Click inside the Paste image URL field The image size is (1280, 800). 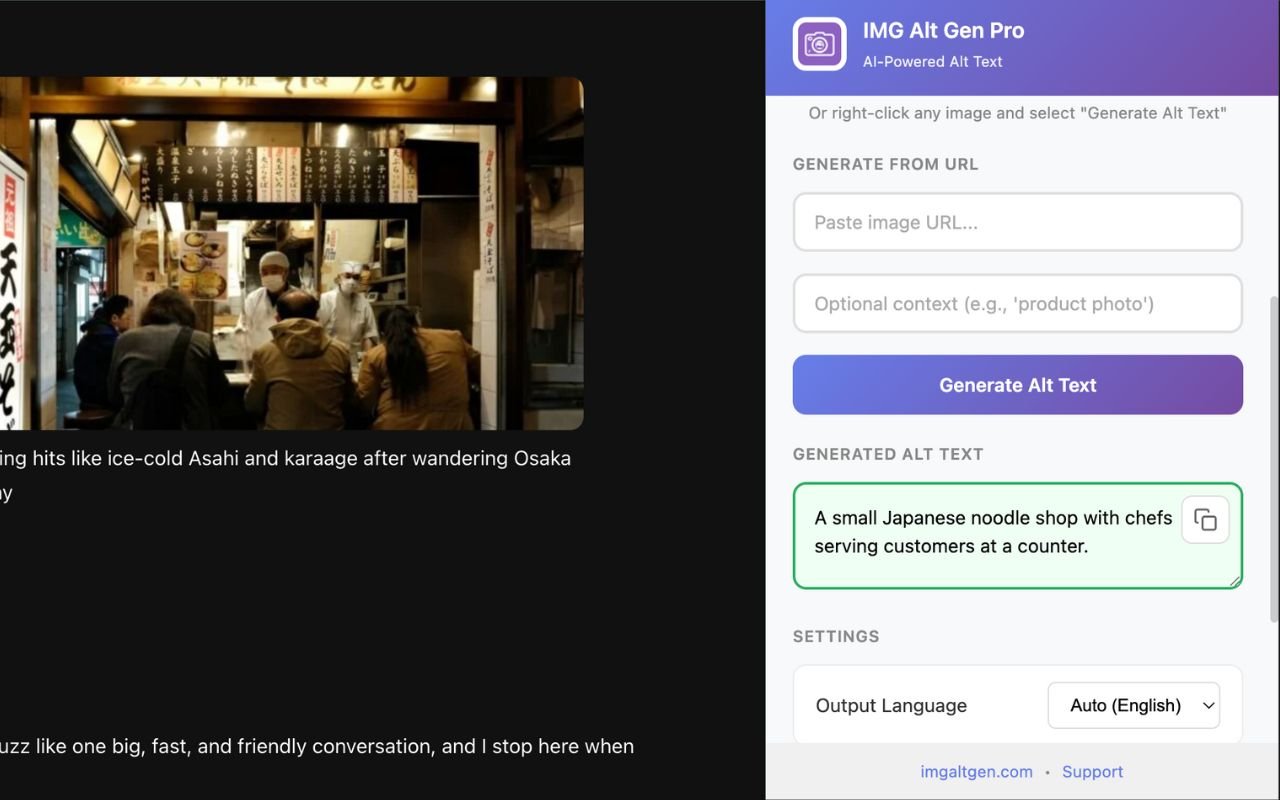point(1017,222)
